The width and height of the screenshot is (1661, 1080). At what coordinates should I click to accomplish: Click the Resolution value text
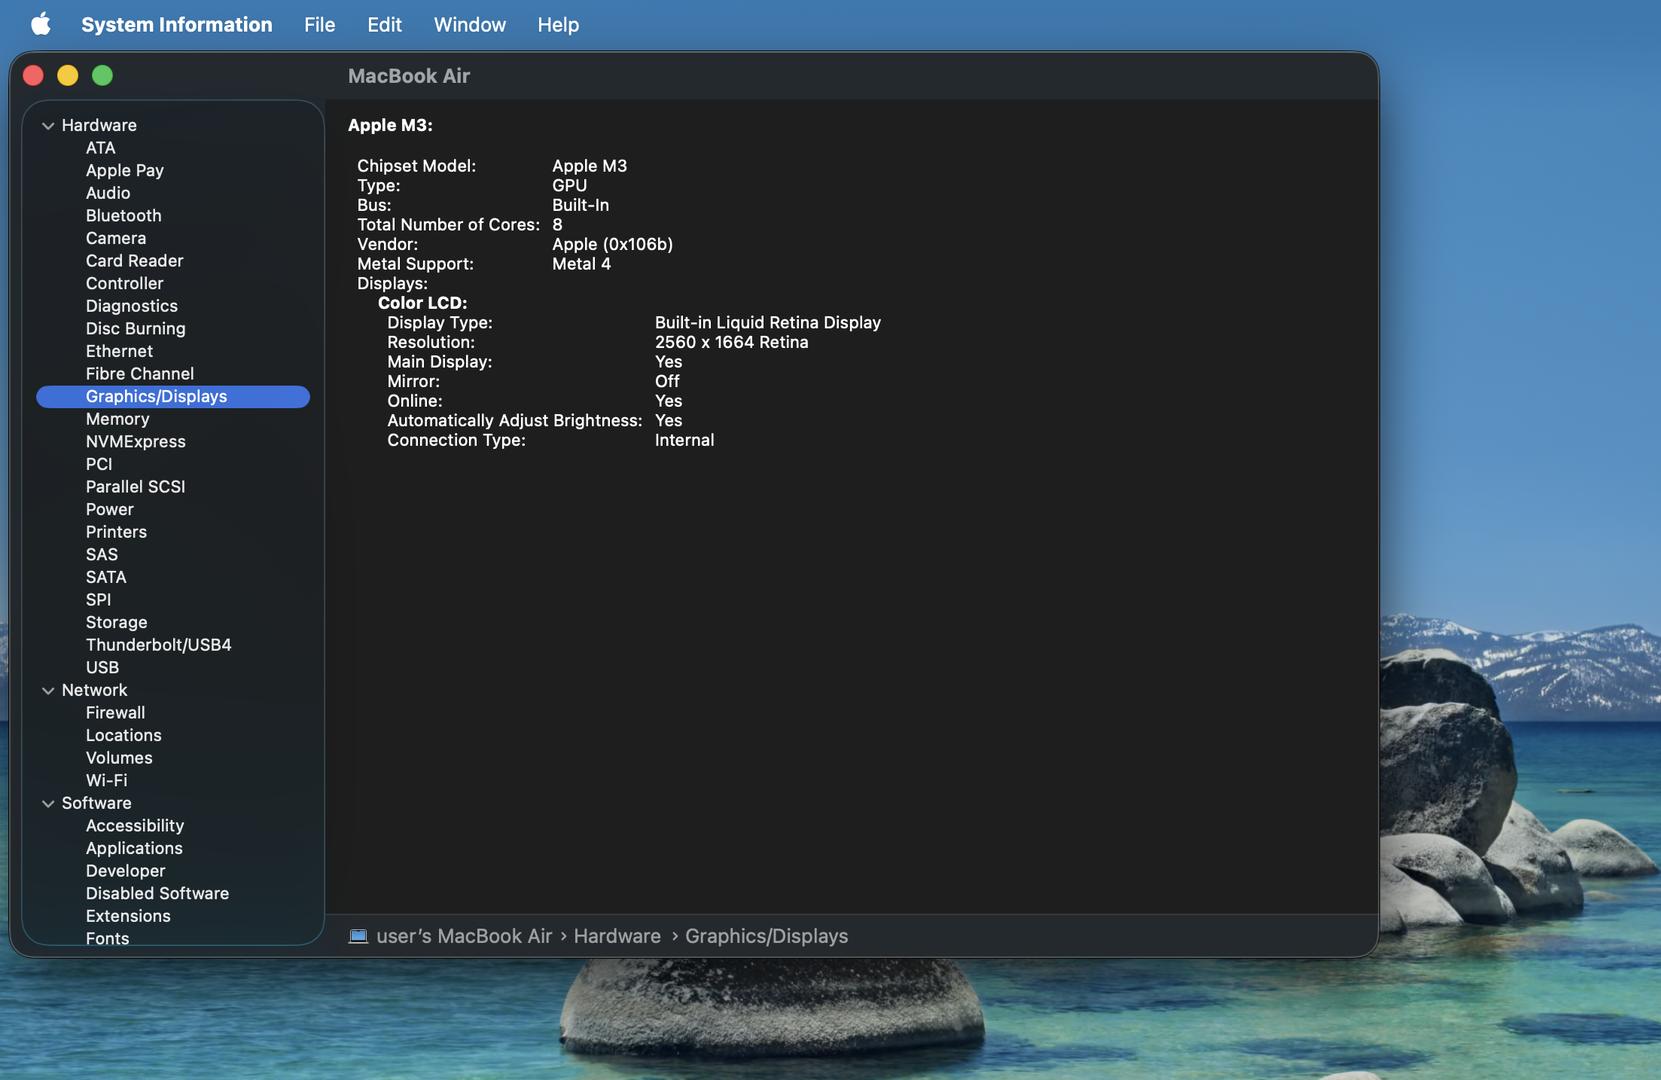point(731,342)
